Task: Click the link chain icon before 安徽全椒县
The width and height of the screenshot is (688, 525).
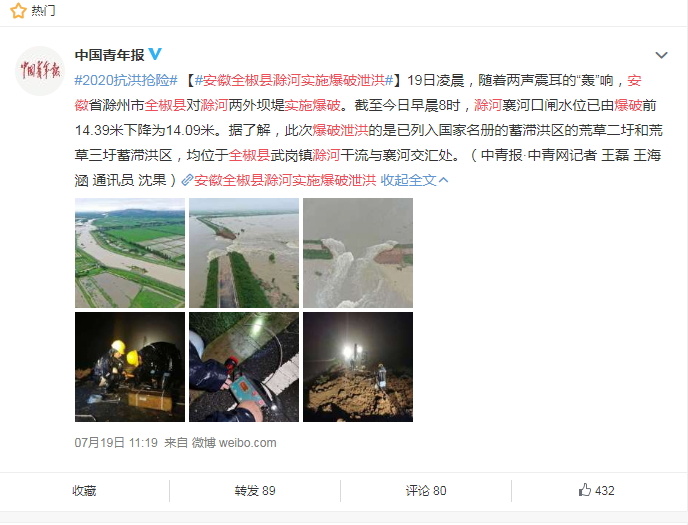Action: (x=187, y=180)
